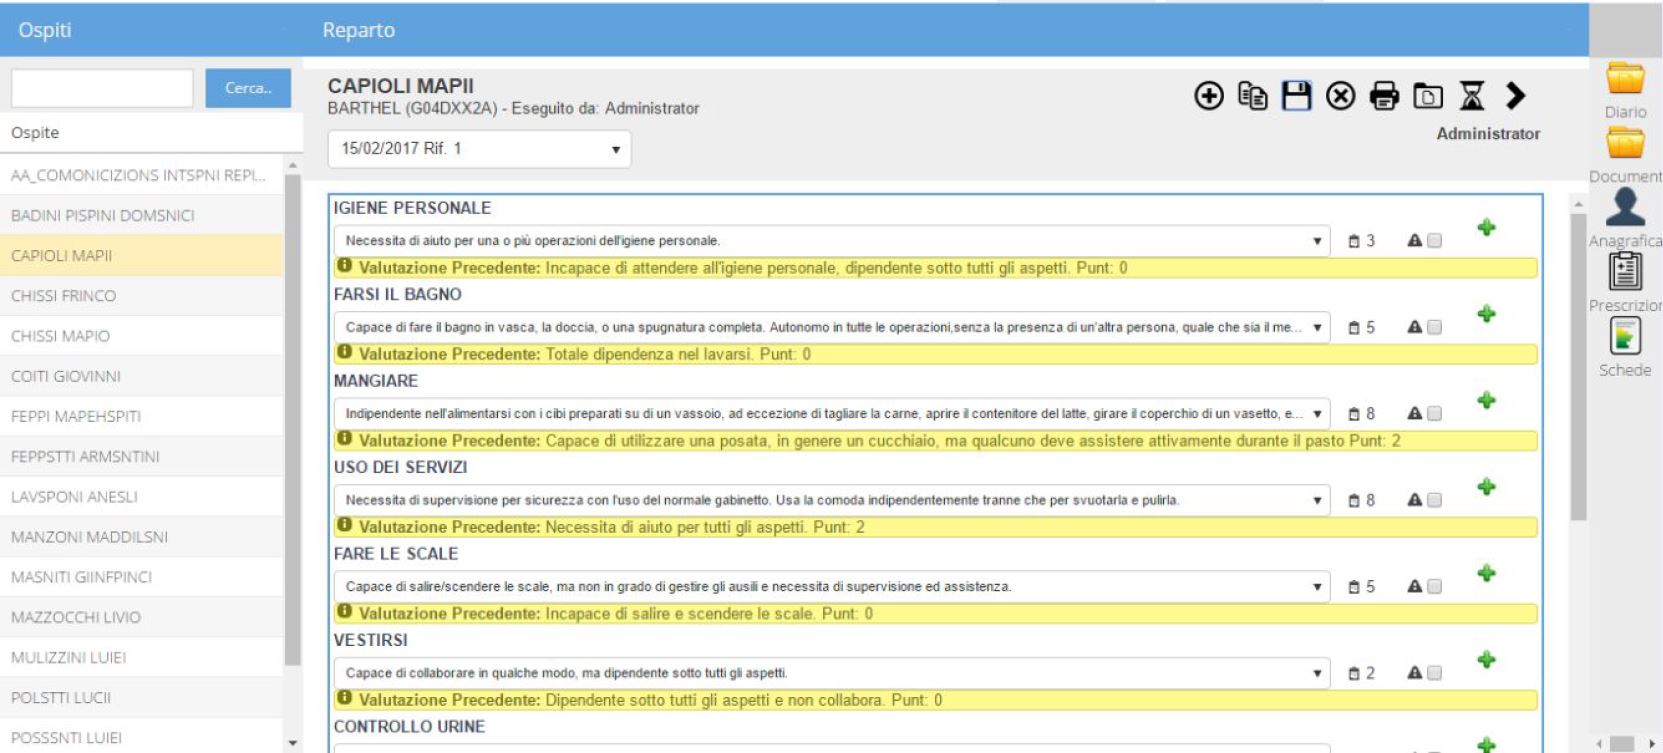This screenshot has height=753, width=1663.
Task: Toggle the warning checkbox for FARE LE SCALE
Action: (x=1435, y=586)
